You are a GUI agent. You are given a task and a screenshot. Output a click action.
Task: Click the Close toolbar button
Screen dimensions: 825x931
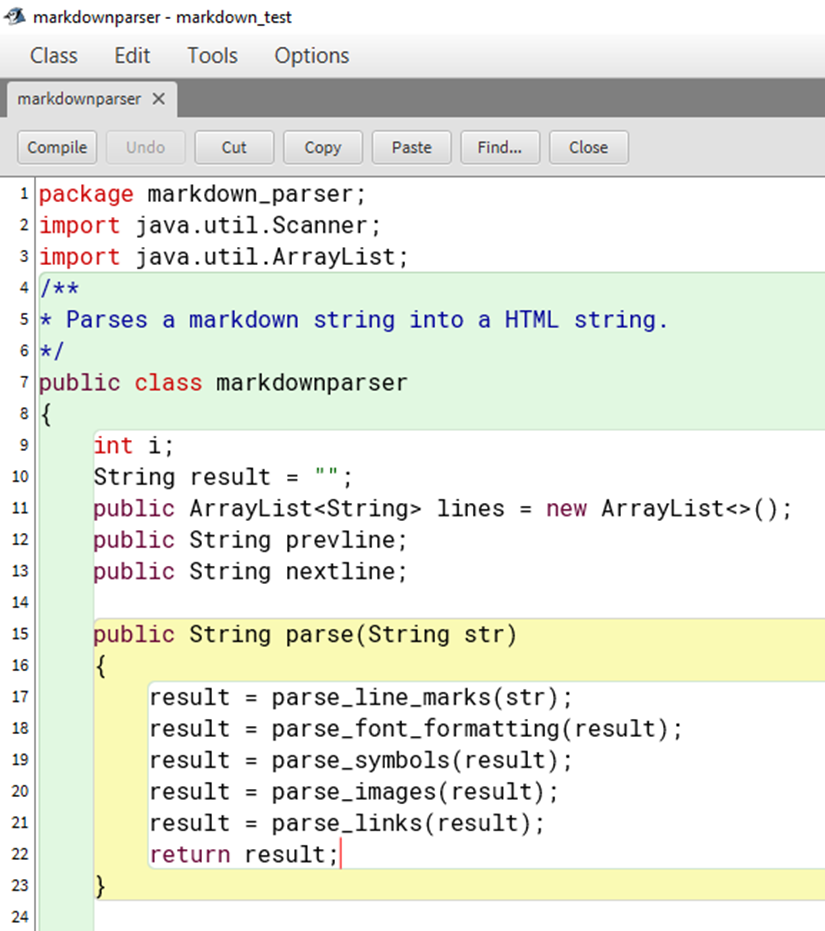[589, 147]
